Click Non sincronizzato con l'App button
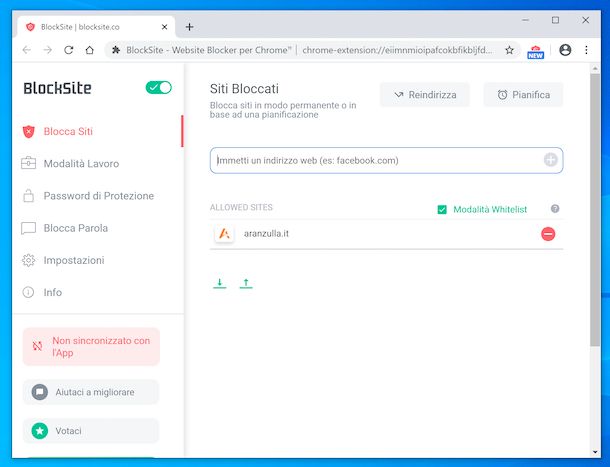This screenshot has width=610, height=467. pos(91,347)
